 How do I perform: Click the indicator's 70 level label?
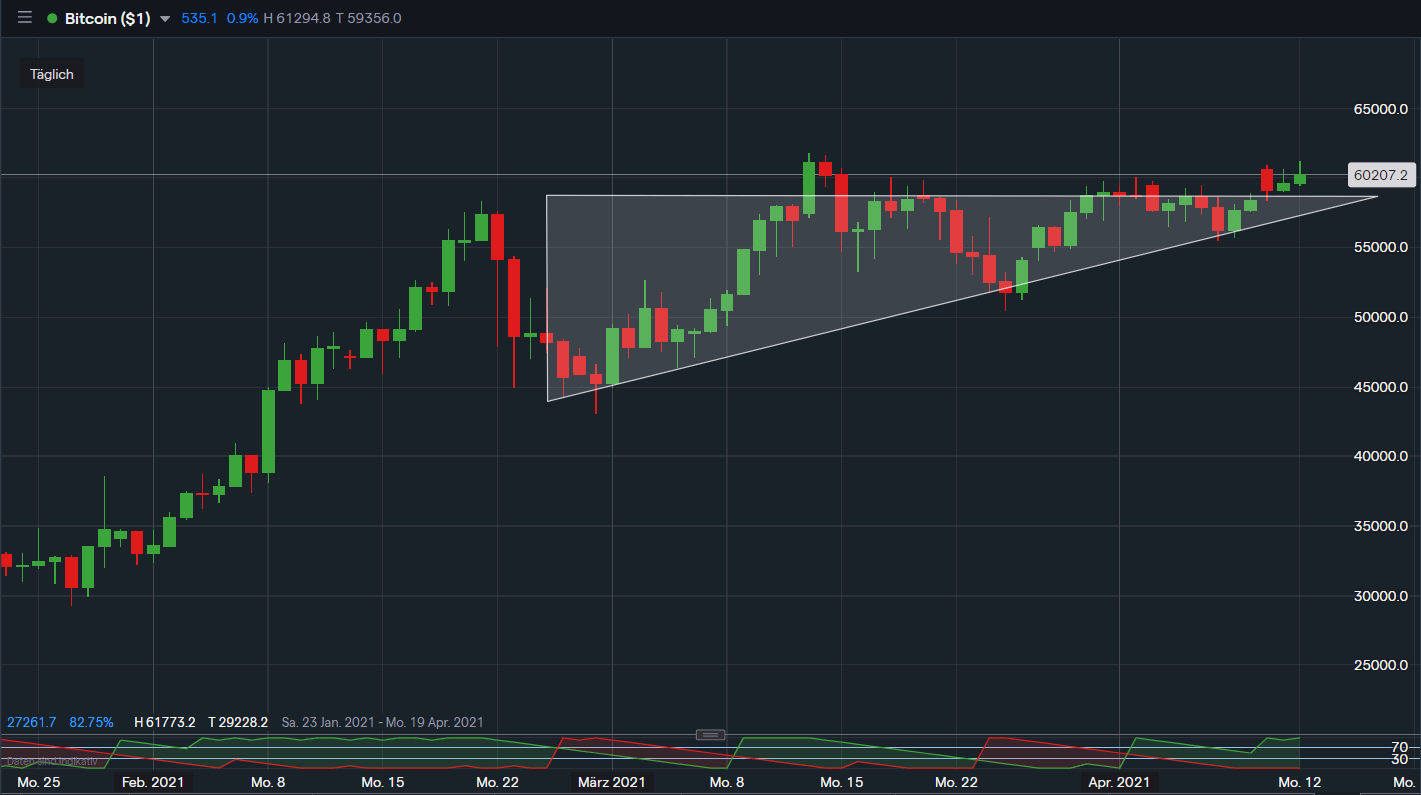[x=1400, y=747]
